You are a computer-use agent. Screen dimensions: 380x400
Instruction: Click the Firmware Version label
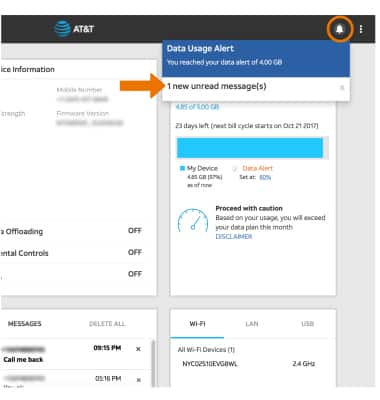point(83,114)
